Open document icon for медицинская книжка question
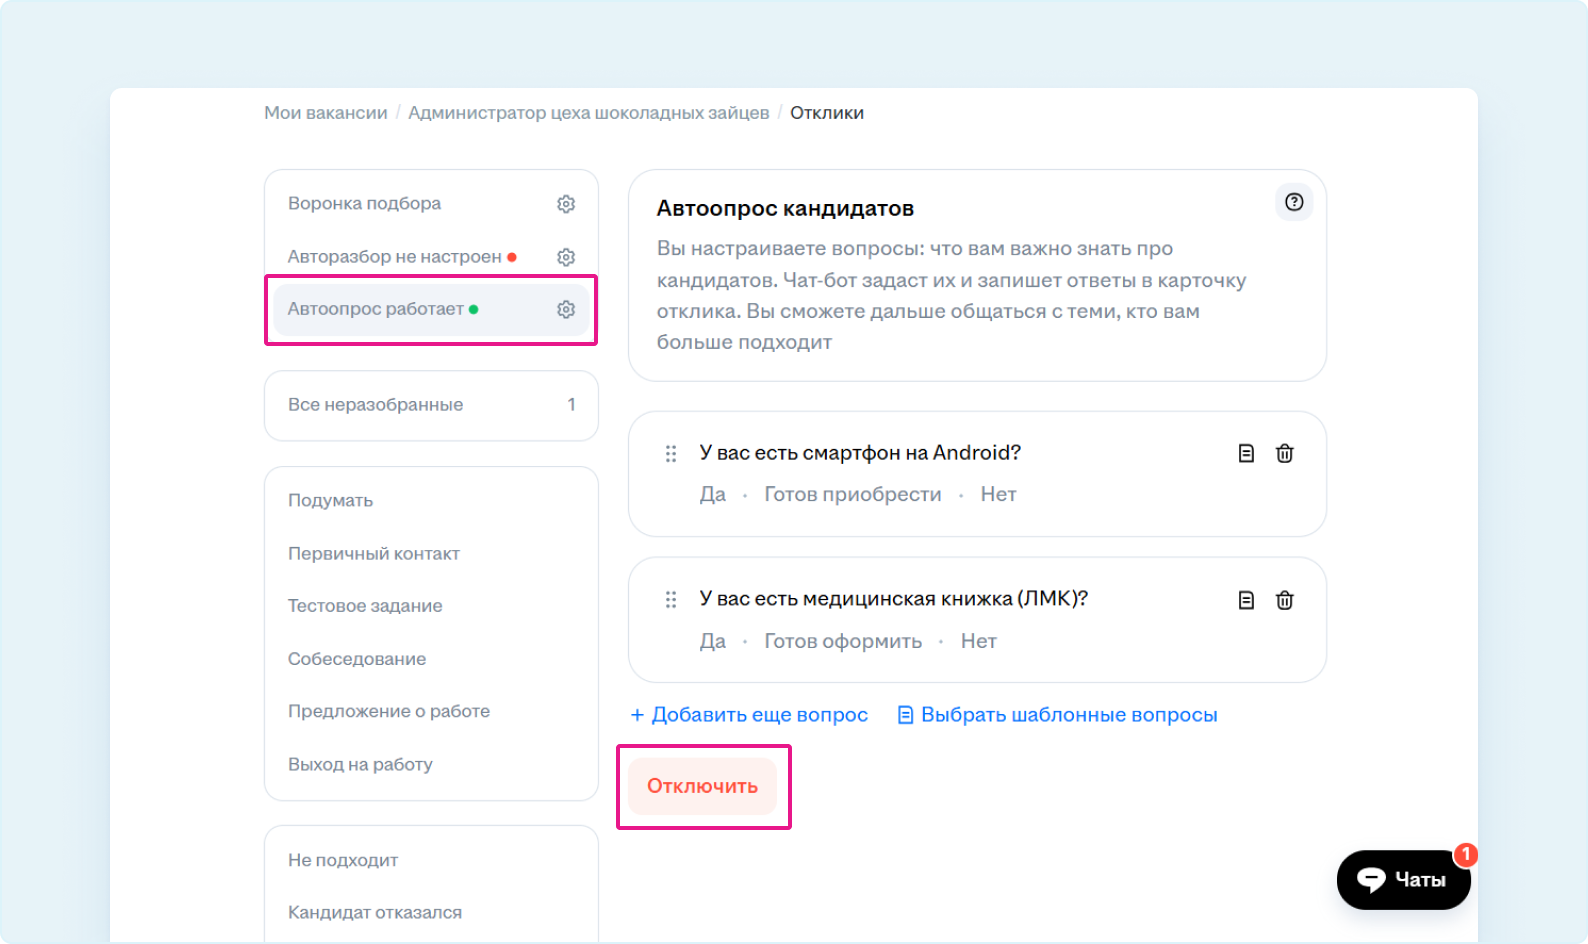The image size is (1588, 944). (1246, 600)
